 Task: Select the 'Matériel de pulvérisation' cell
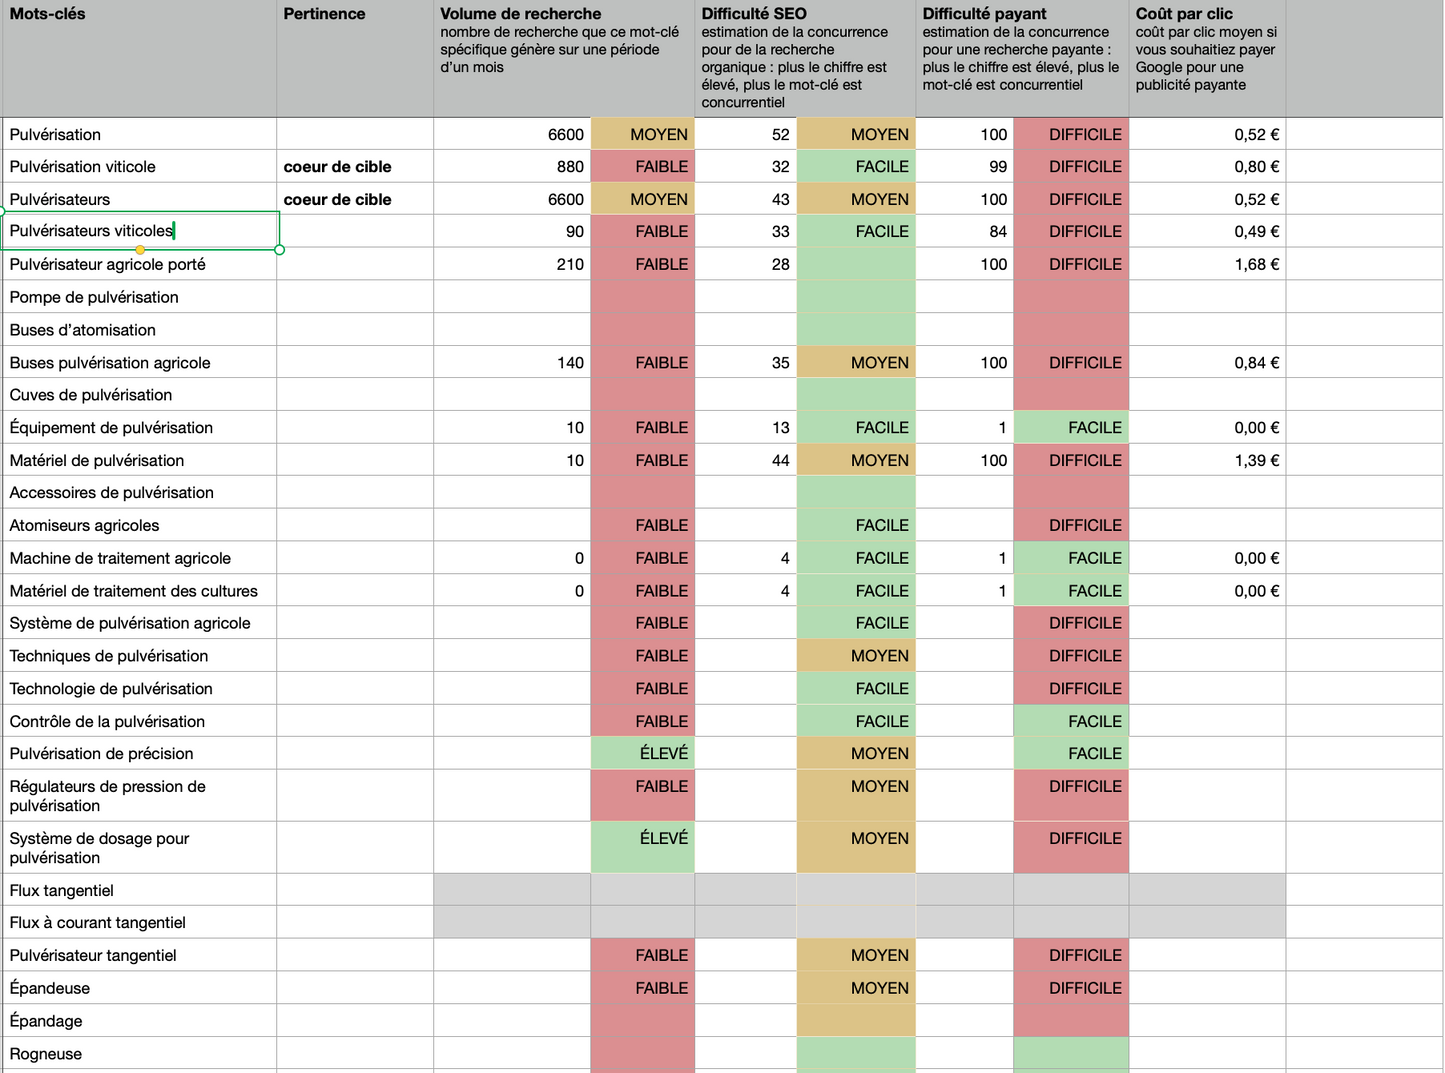pos(139,460)
